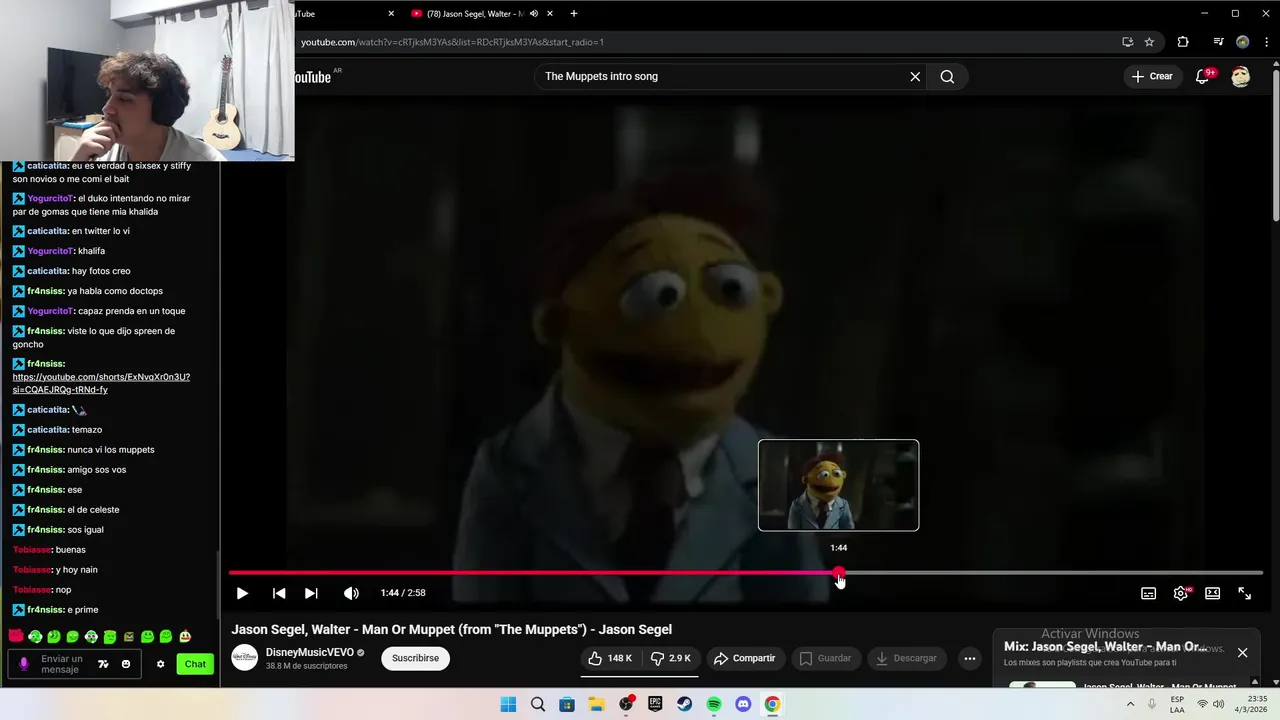Click the translate icon in chat input
The image size is (1280, 720).
103,664
